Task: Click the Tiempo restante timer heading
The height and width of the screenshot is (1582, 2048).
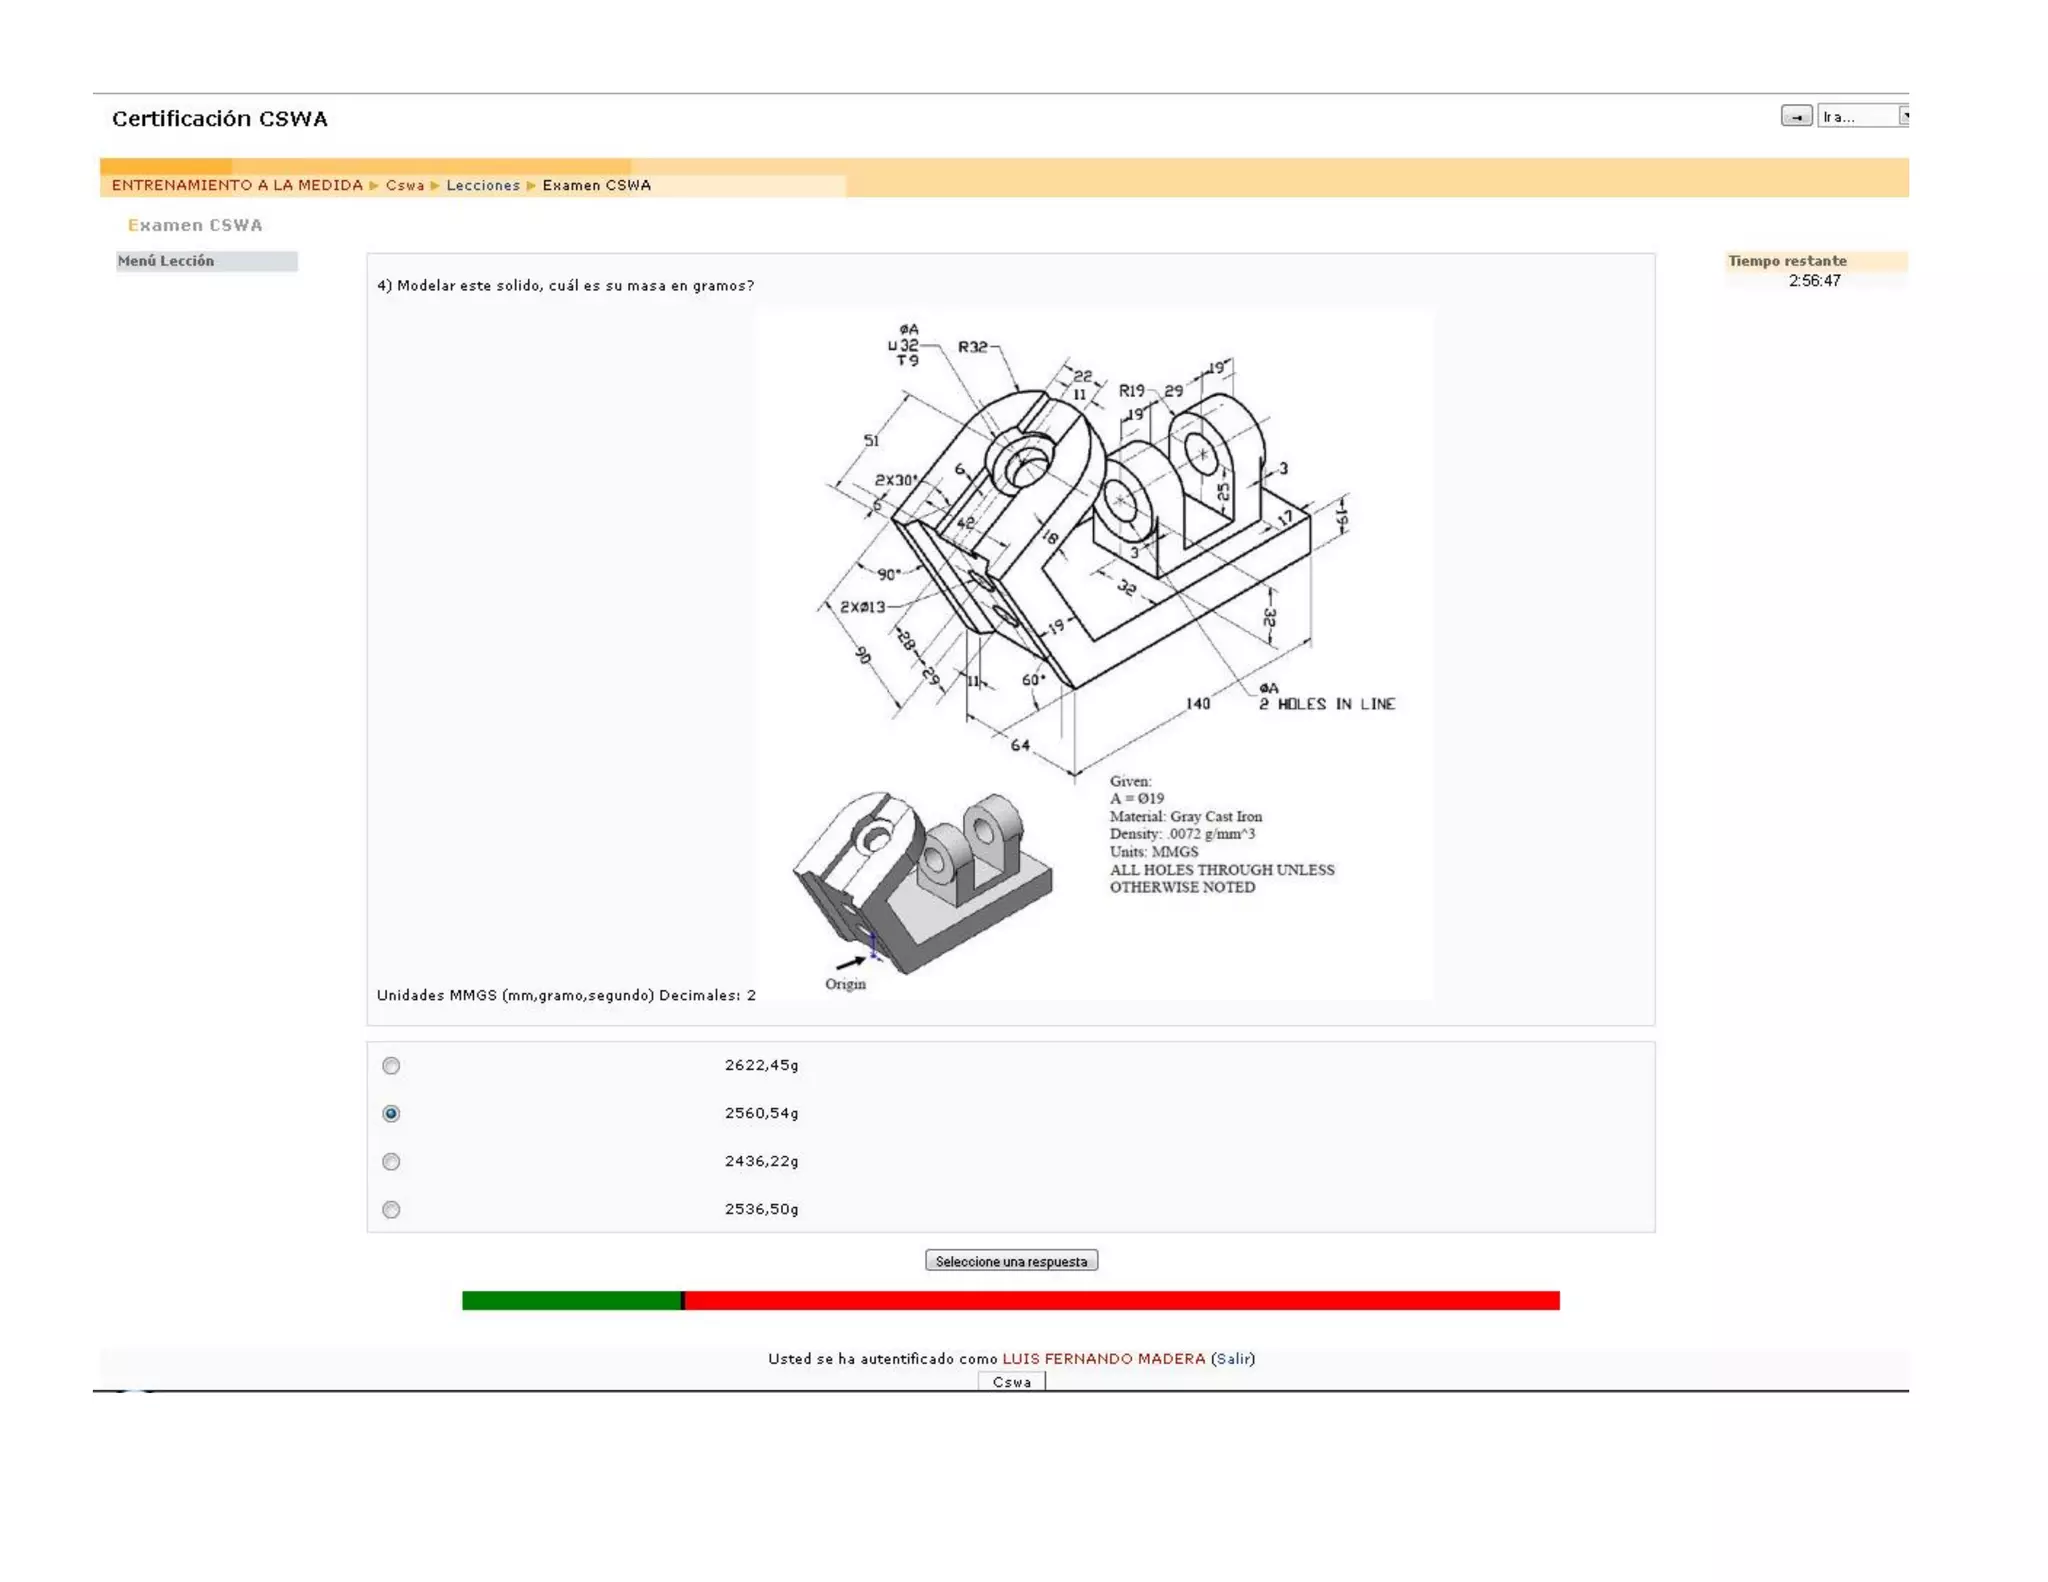Action: click(1787, 261)
